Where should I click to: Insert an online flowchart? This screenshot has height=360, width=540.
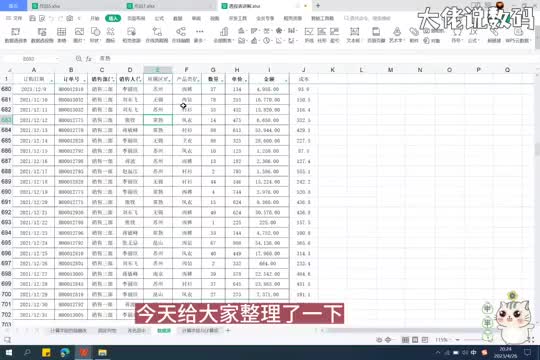click(x=157, y=35)
